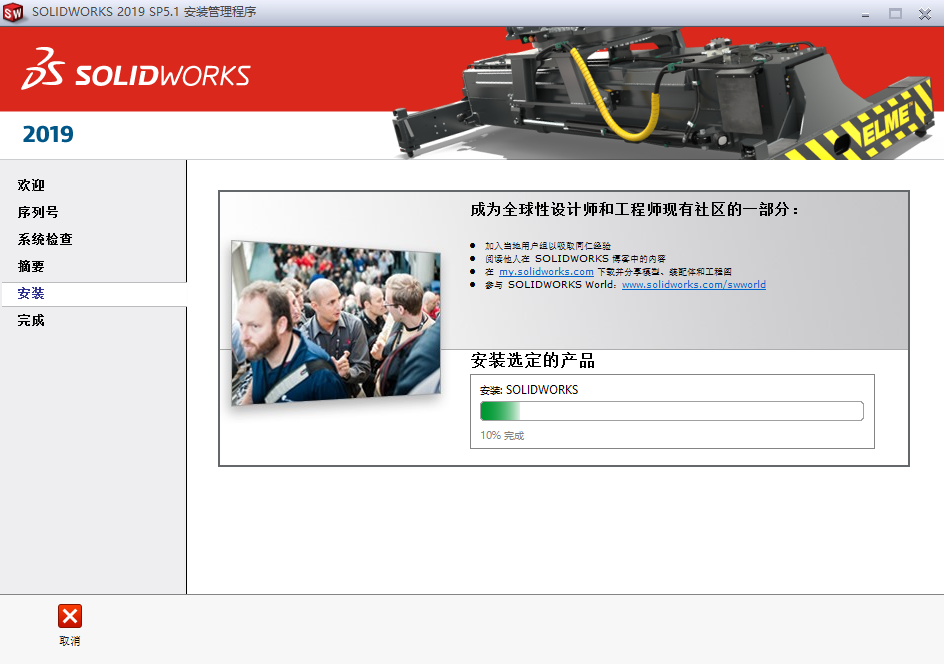944x664 pixels.
Task: Open the my.solidworks.com link
Action: [546, 271]
